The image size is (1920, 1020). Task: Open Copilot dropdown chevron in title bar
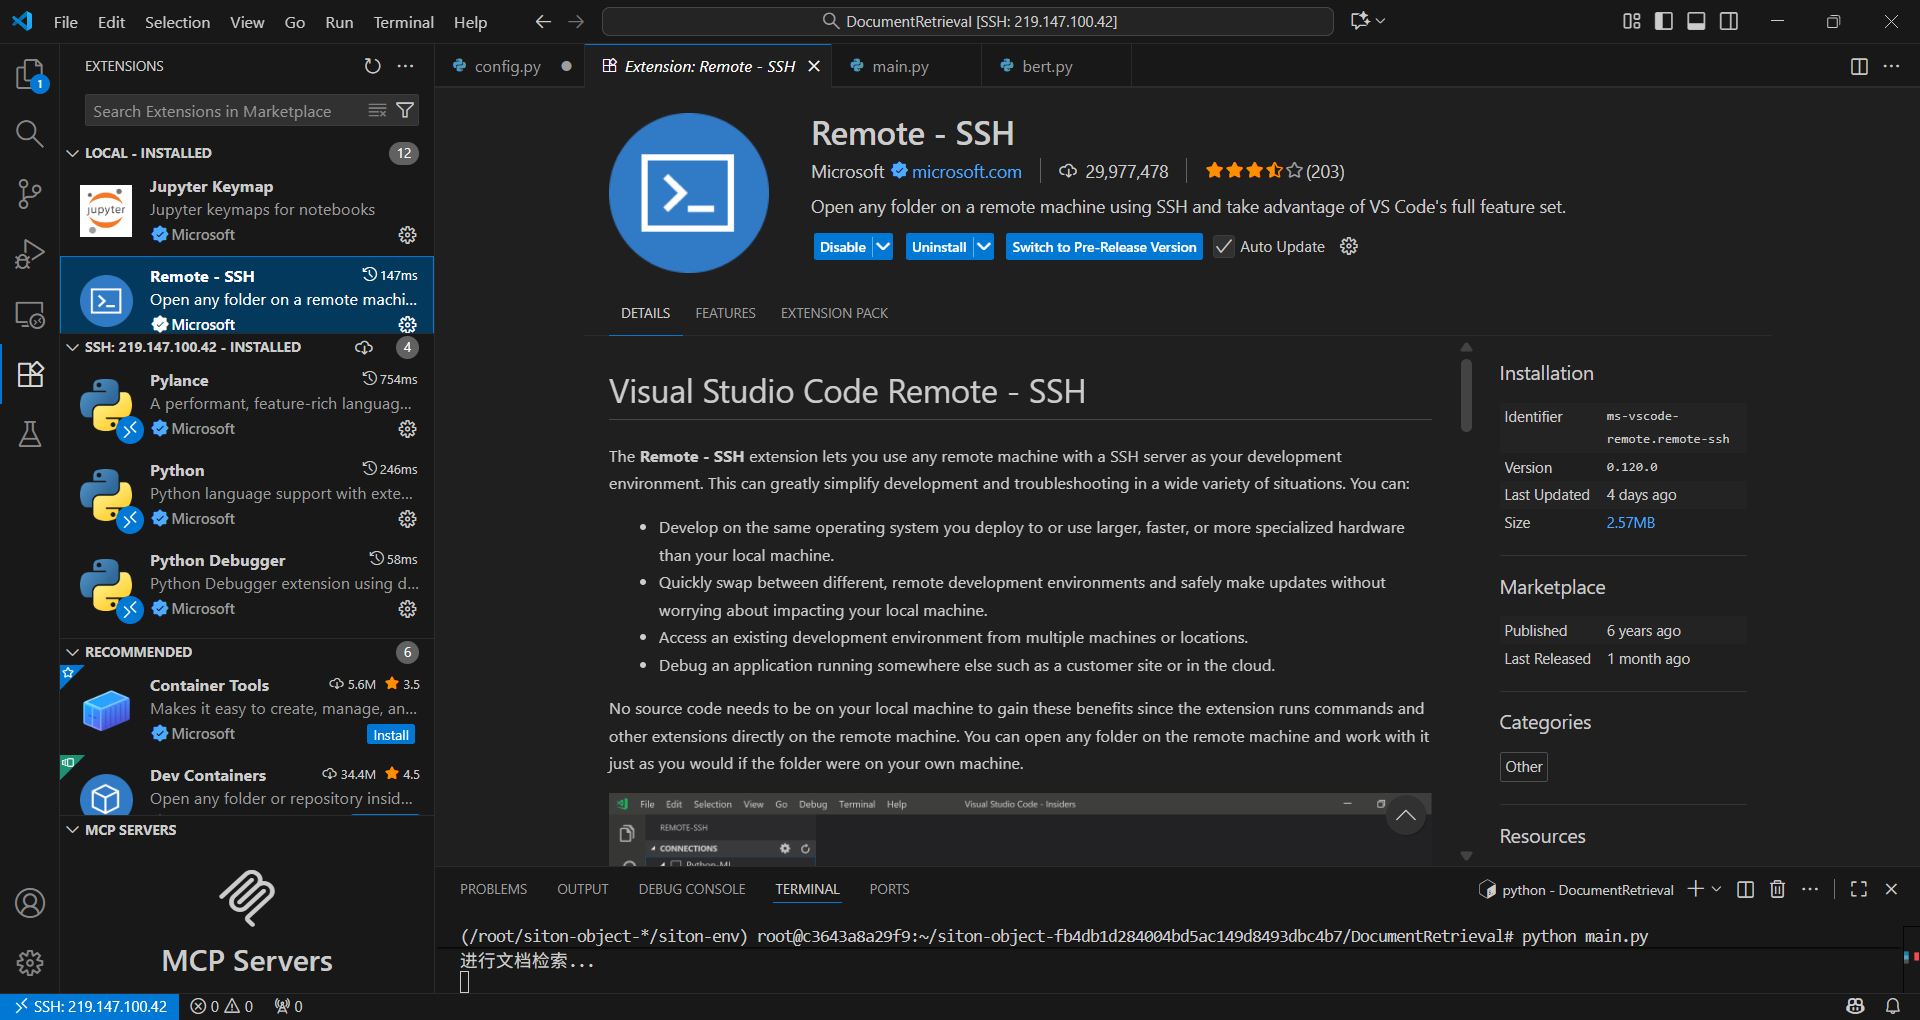coord(1381,21)
